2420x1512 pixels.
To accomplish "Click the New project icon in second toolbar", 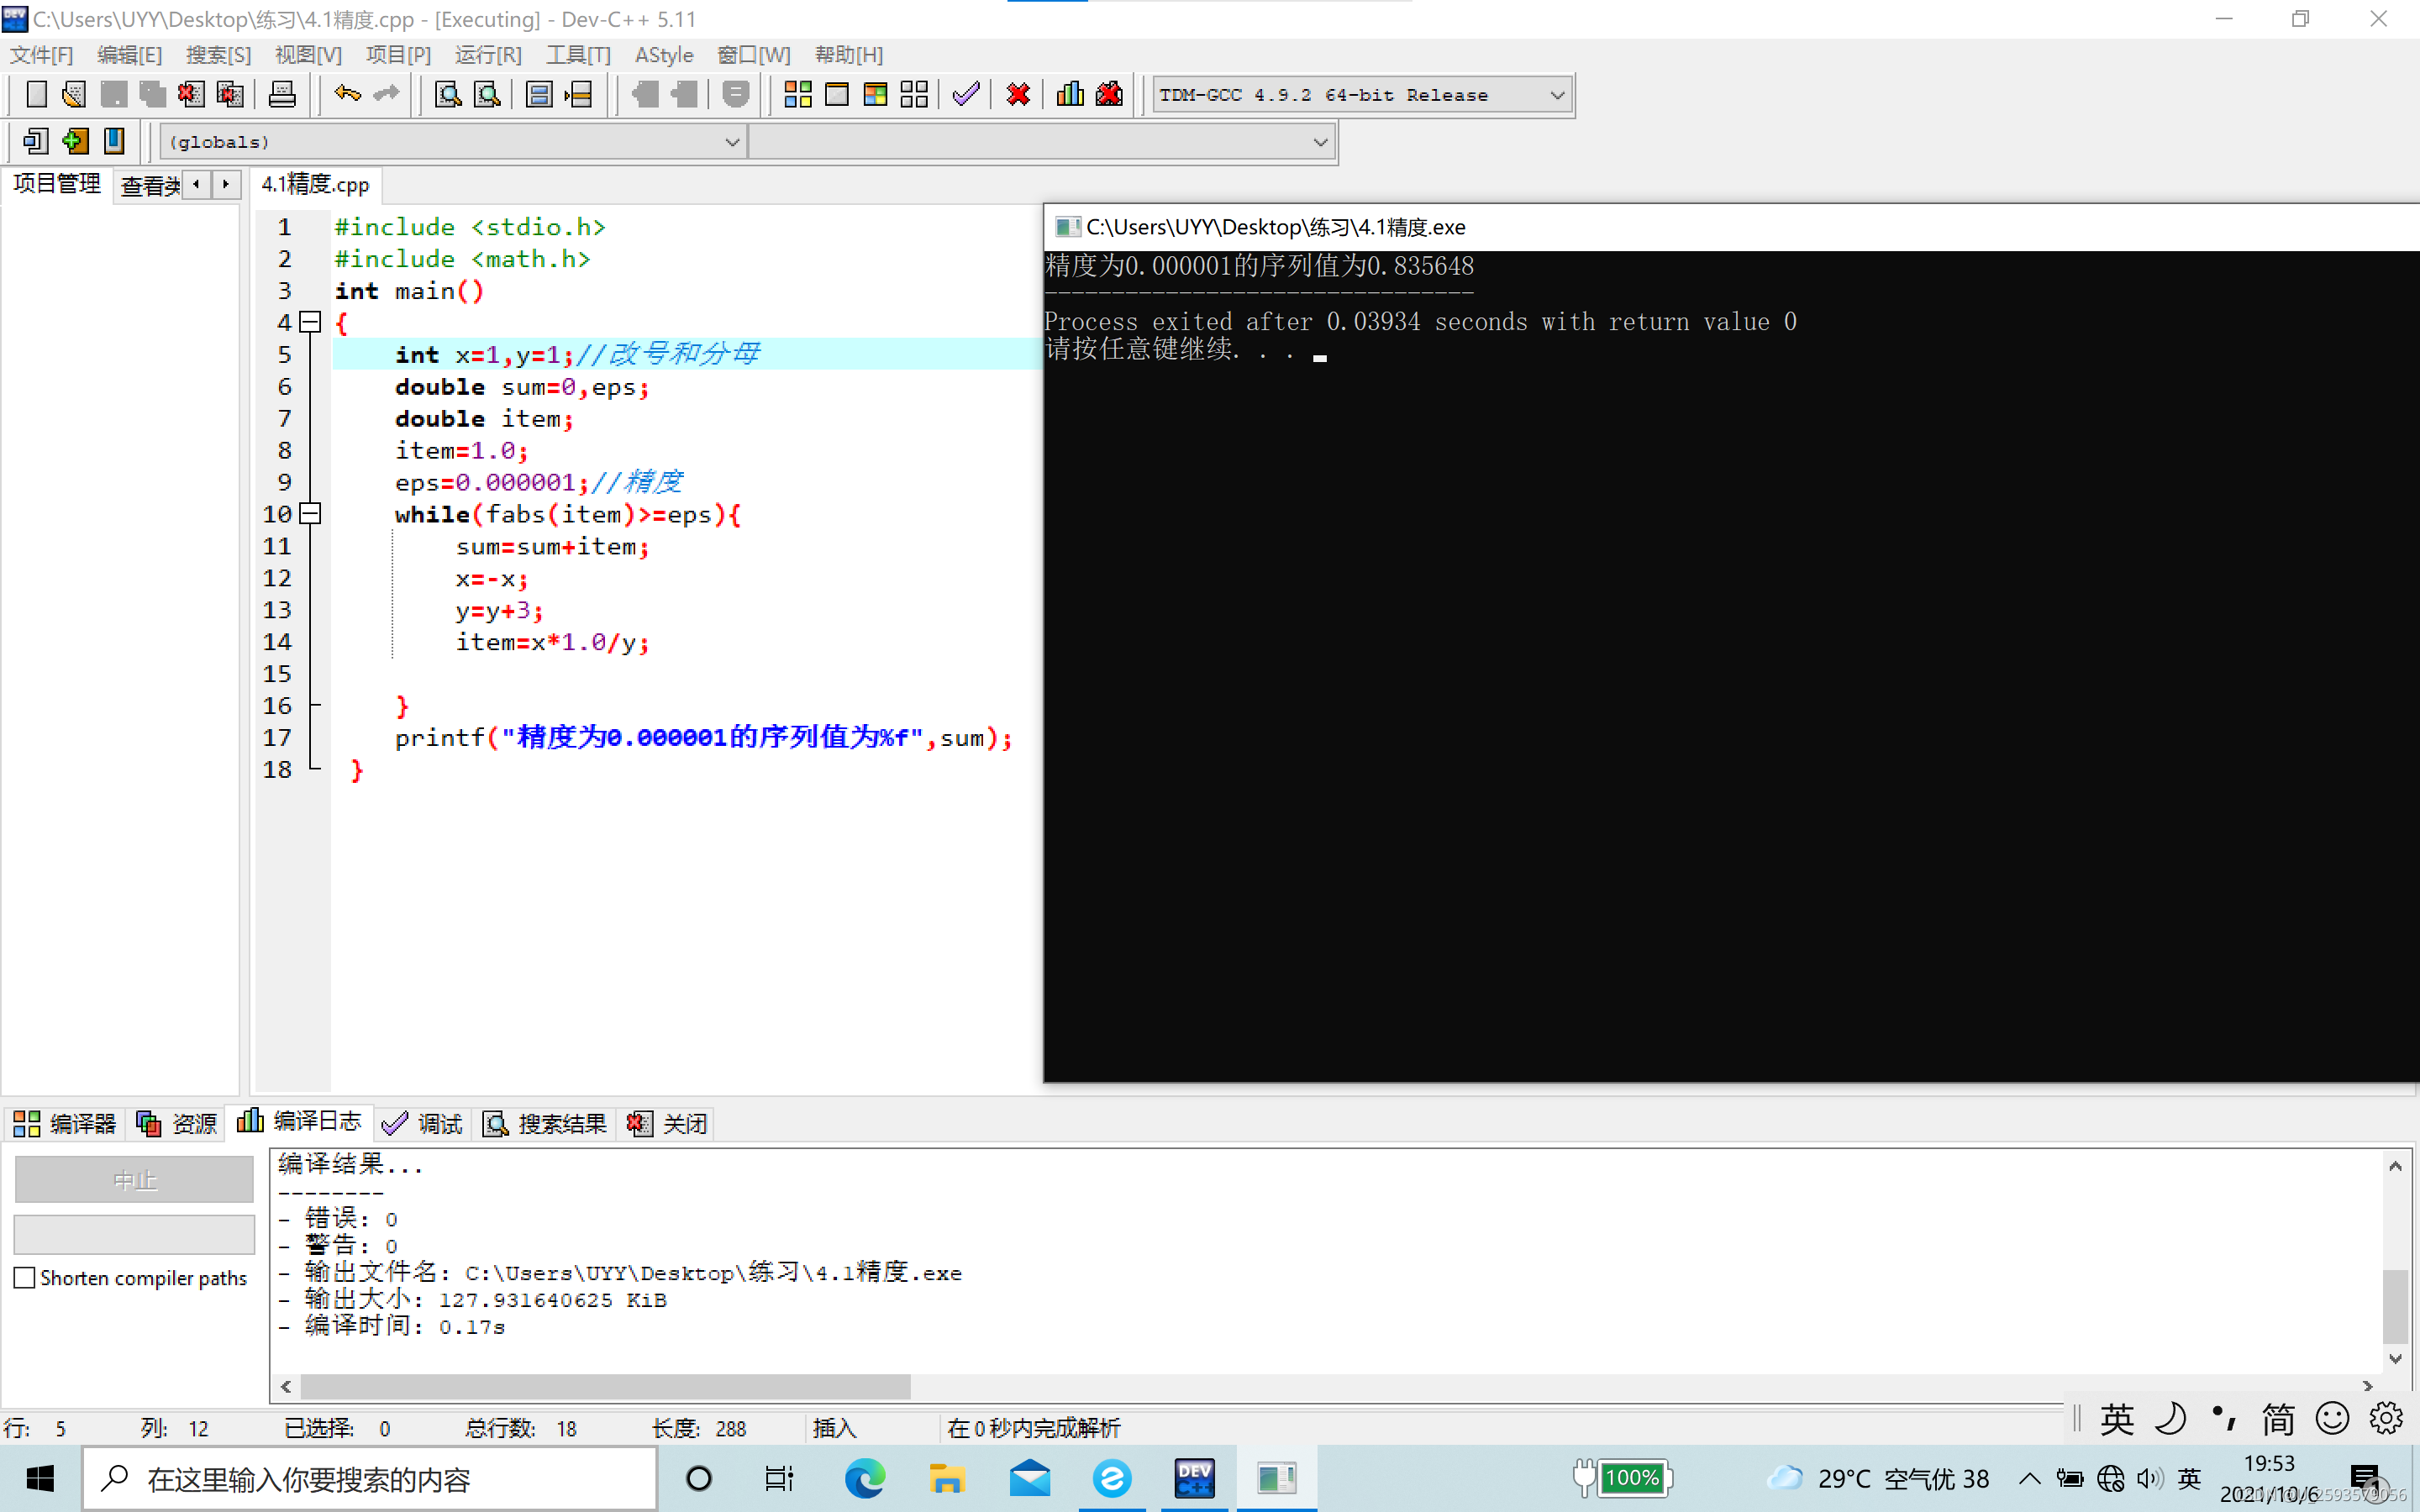I will click(x=36, y=141).
